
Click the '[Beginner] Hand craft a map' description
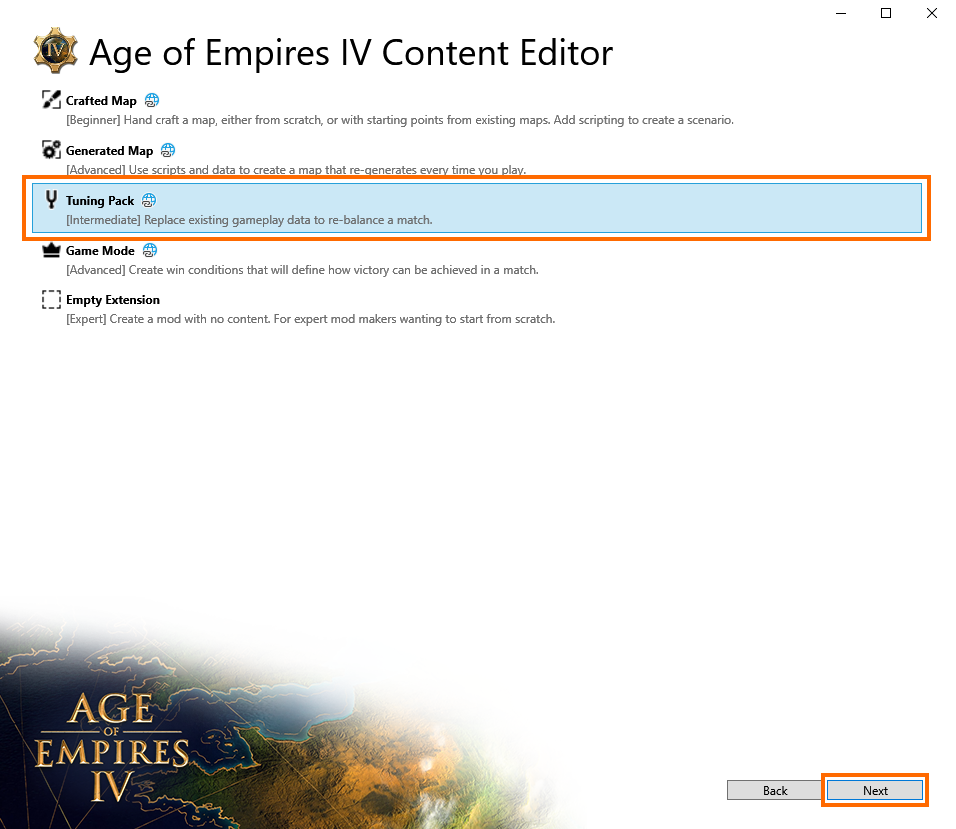tap(400, 120)
